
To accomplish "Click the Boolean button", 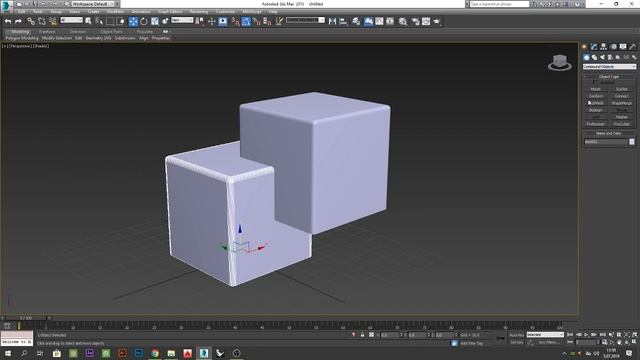I will click(x=596, y=110).
